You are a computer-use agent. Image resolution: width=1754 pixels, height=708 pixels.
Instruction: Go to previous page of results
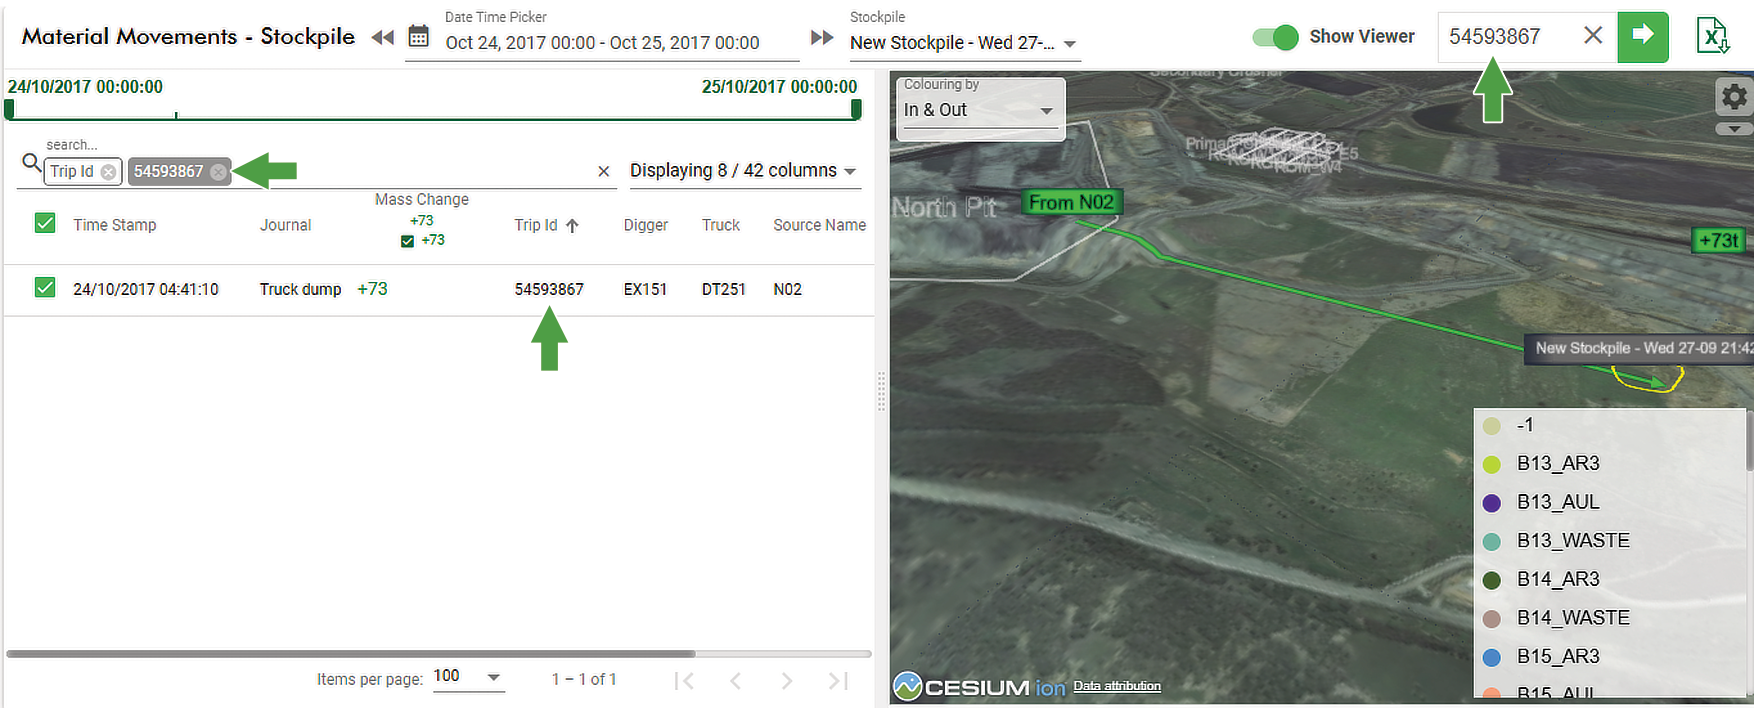(x=736, y=681)
